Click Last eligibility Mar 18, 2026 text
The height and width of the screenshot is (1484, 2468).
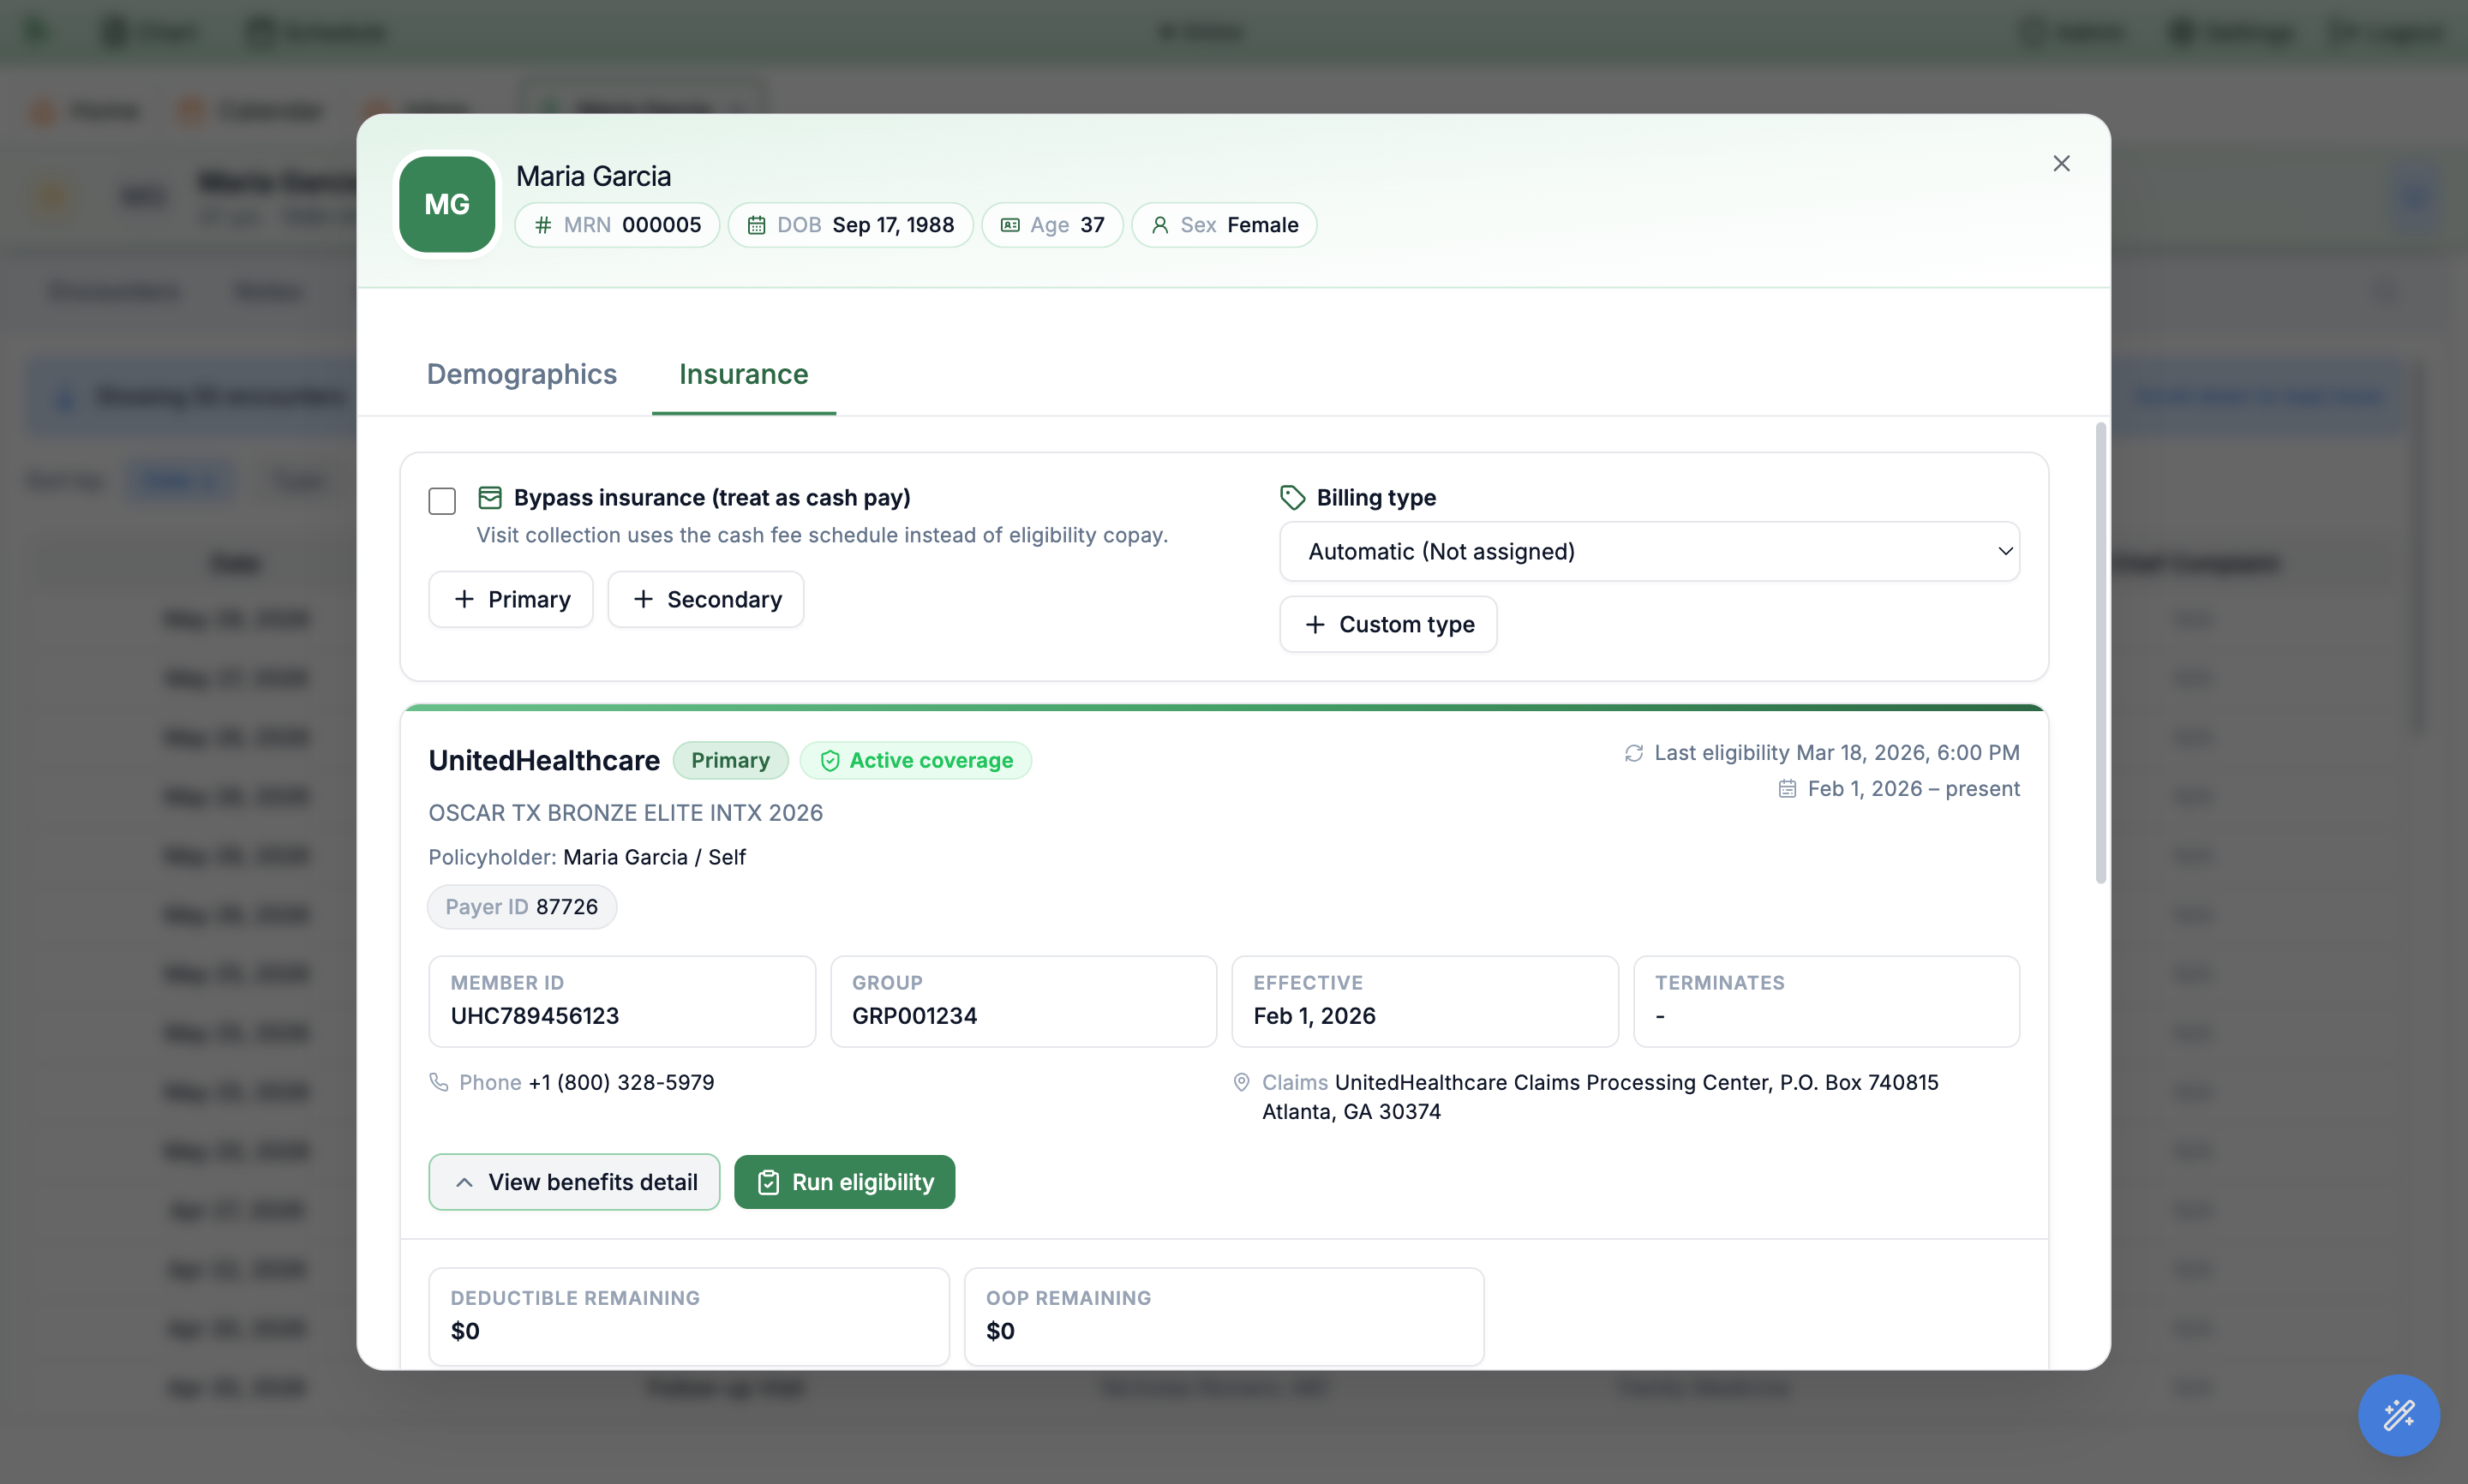click(x=1837, y=753)
